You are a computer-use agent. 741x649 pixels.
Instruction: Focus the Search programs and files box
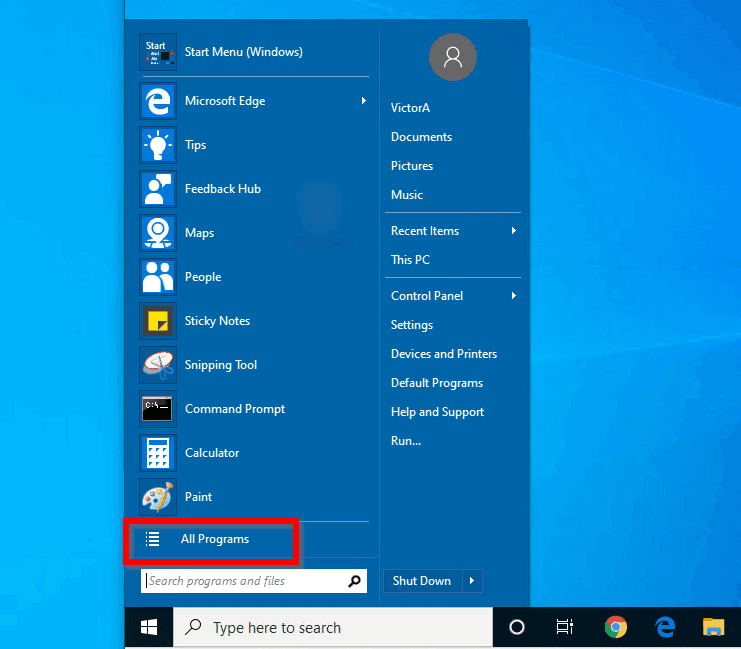254,581
